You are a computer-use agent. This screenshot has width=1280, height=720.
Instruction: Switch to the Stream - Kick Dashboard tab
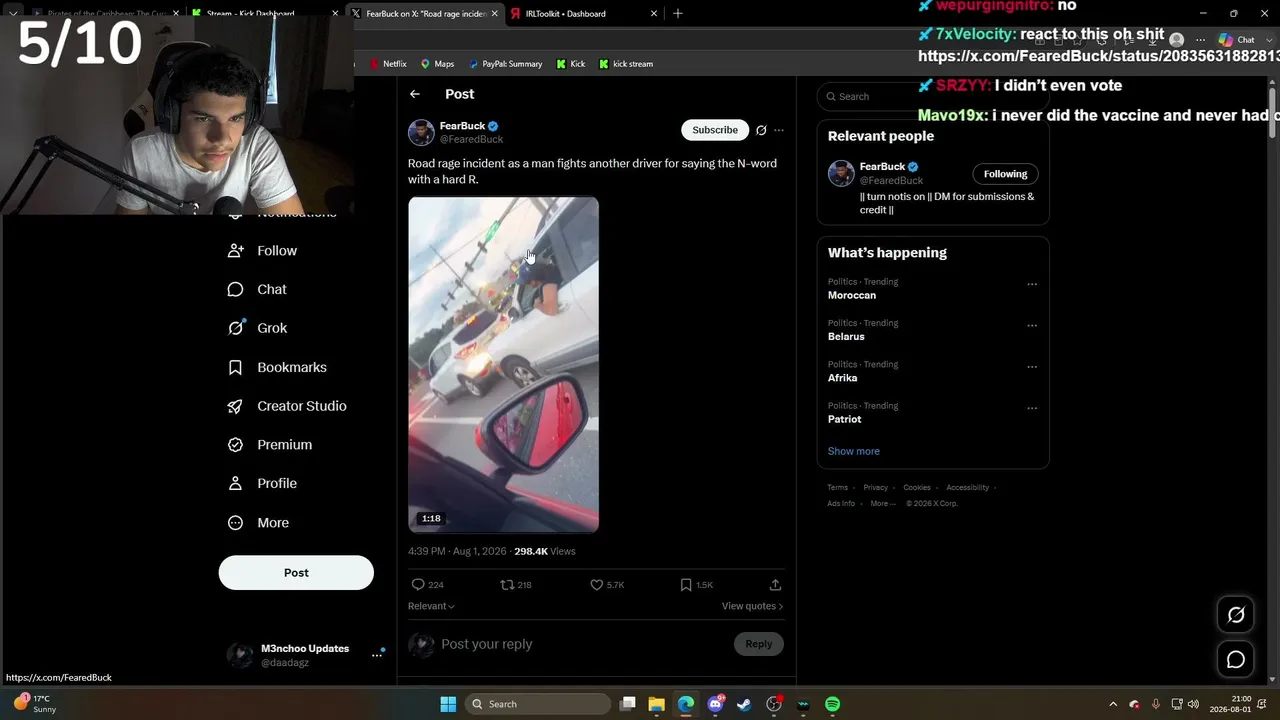click(x=265, y=14)
